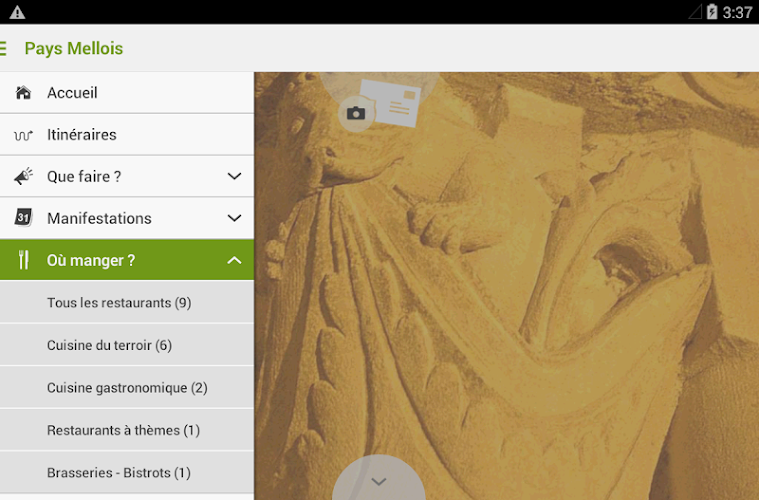Tap the 3:37 clock
The image size is (759, 500).
tap(737, 12)
